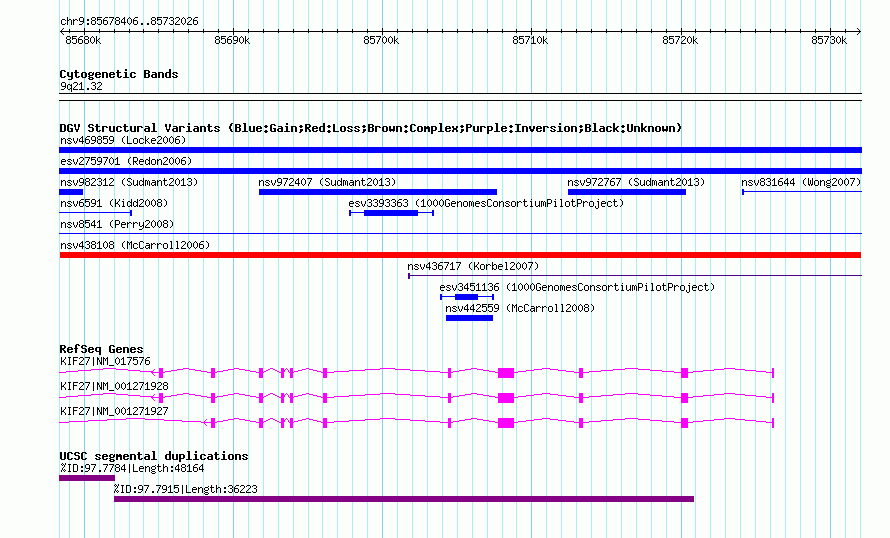Click the 85710k ruler tick label
This screenshot has width=890, height=538.
coord(530,40)
